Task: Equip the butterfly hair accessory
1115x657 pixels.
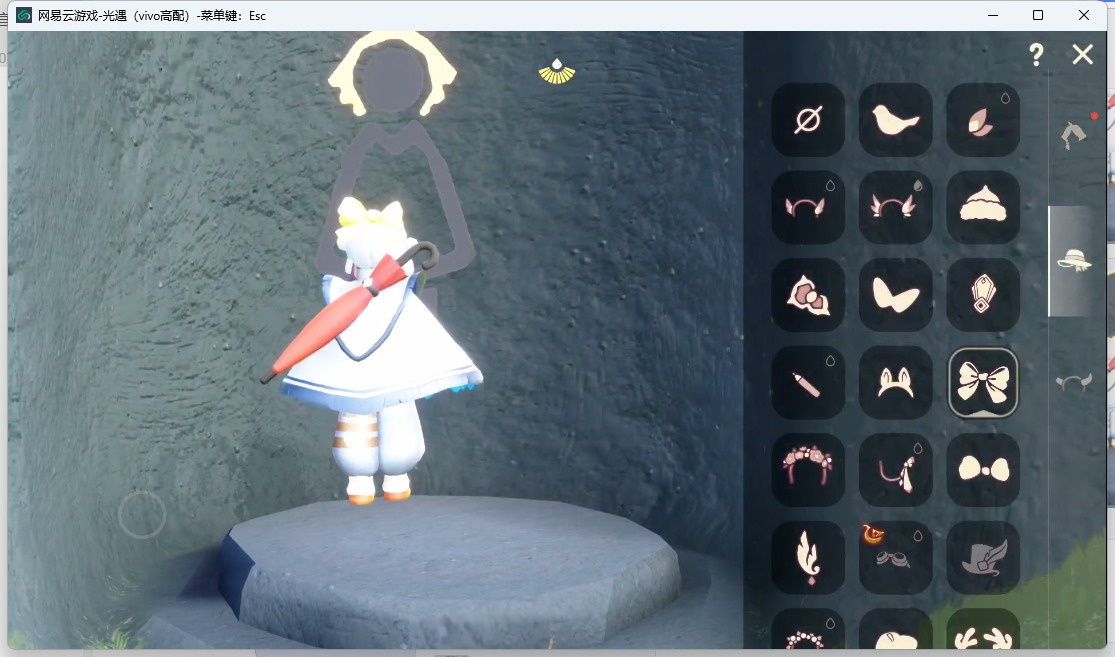Action: click(895, 294)
